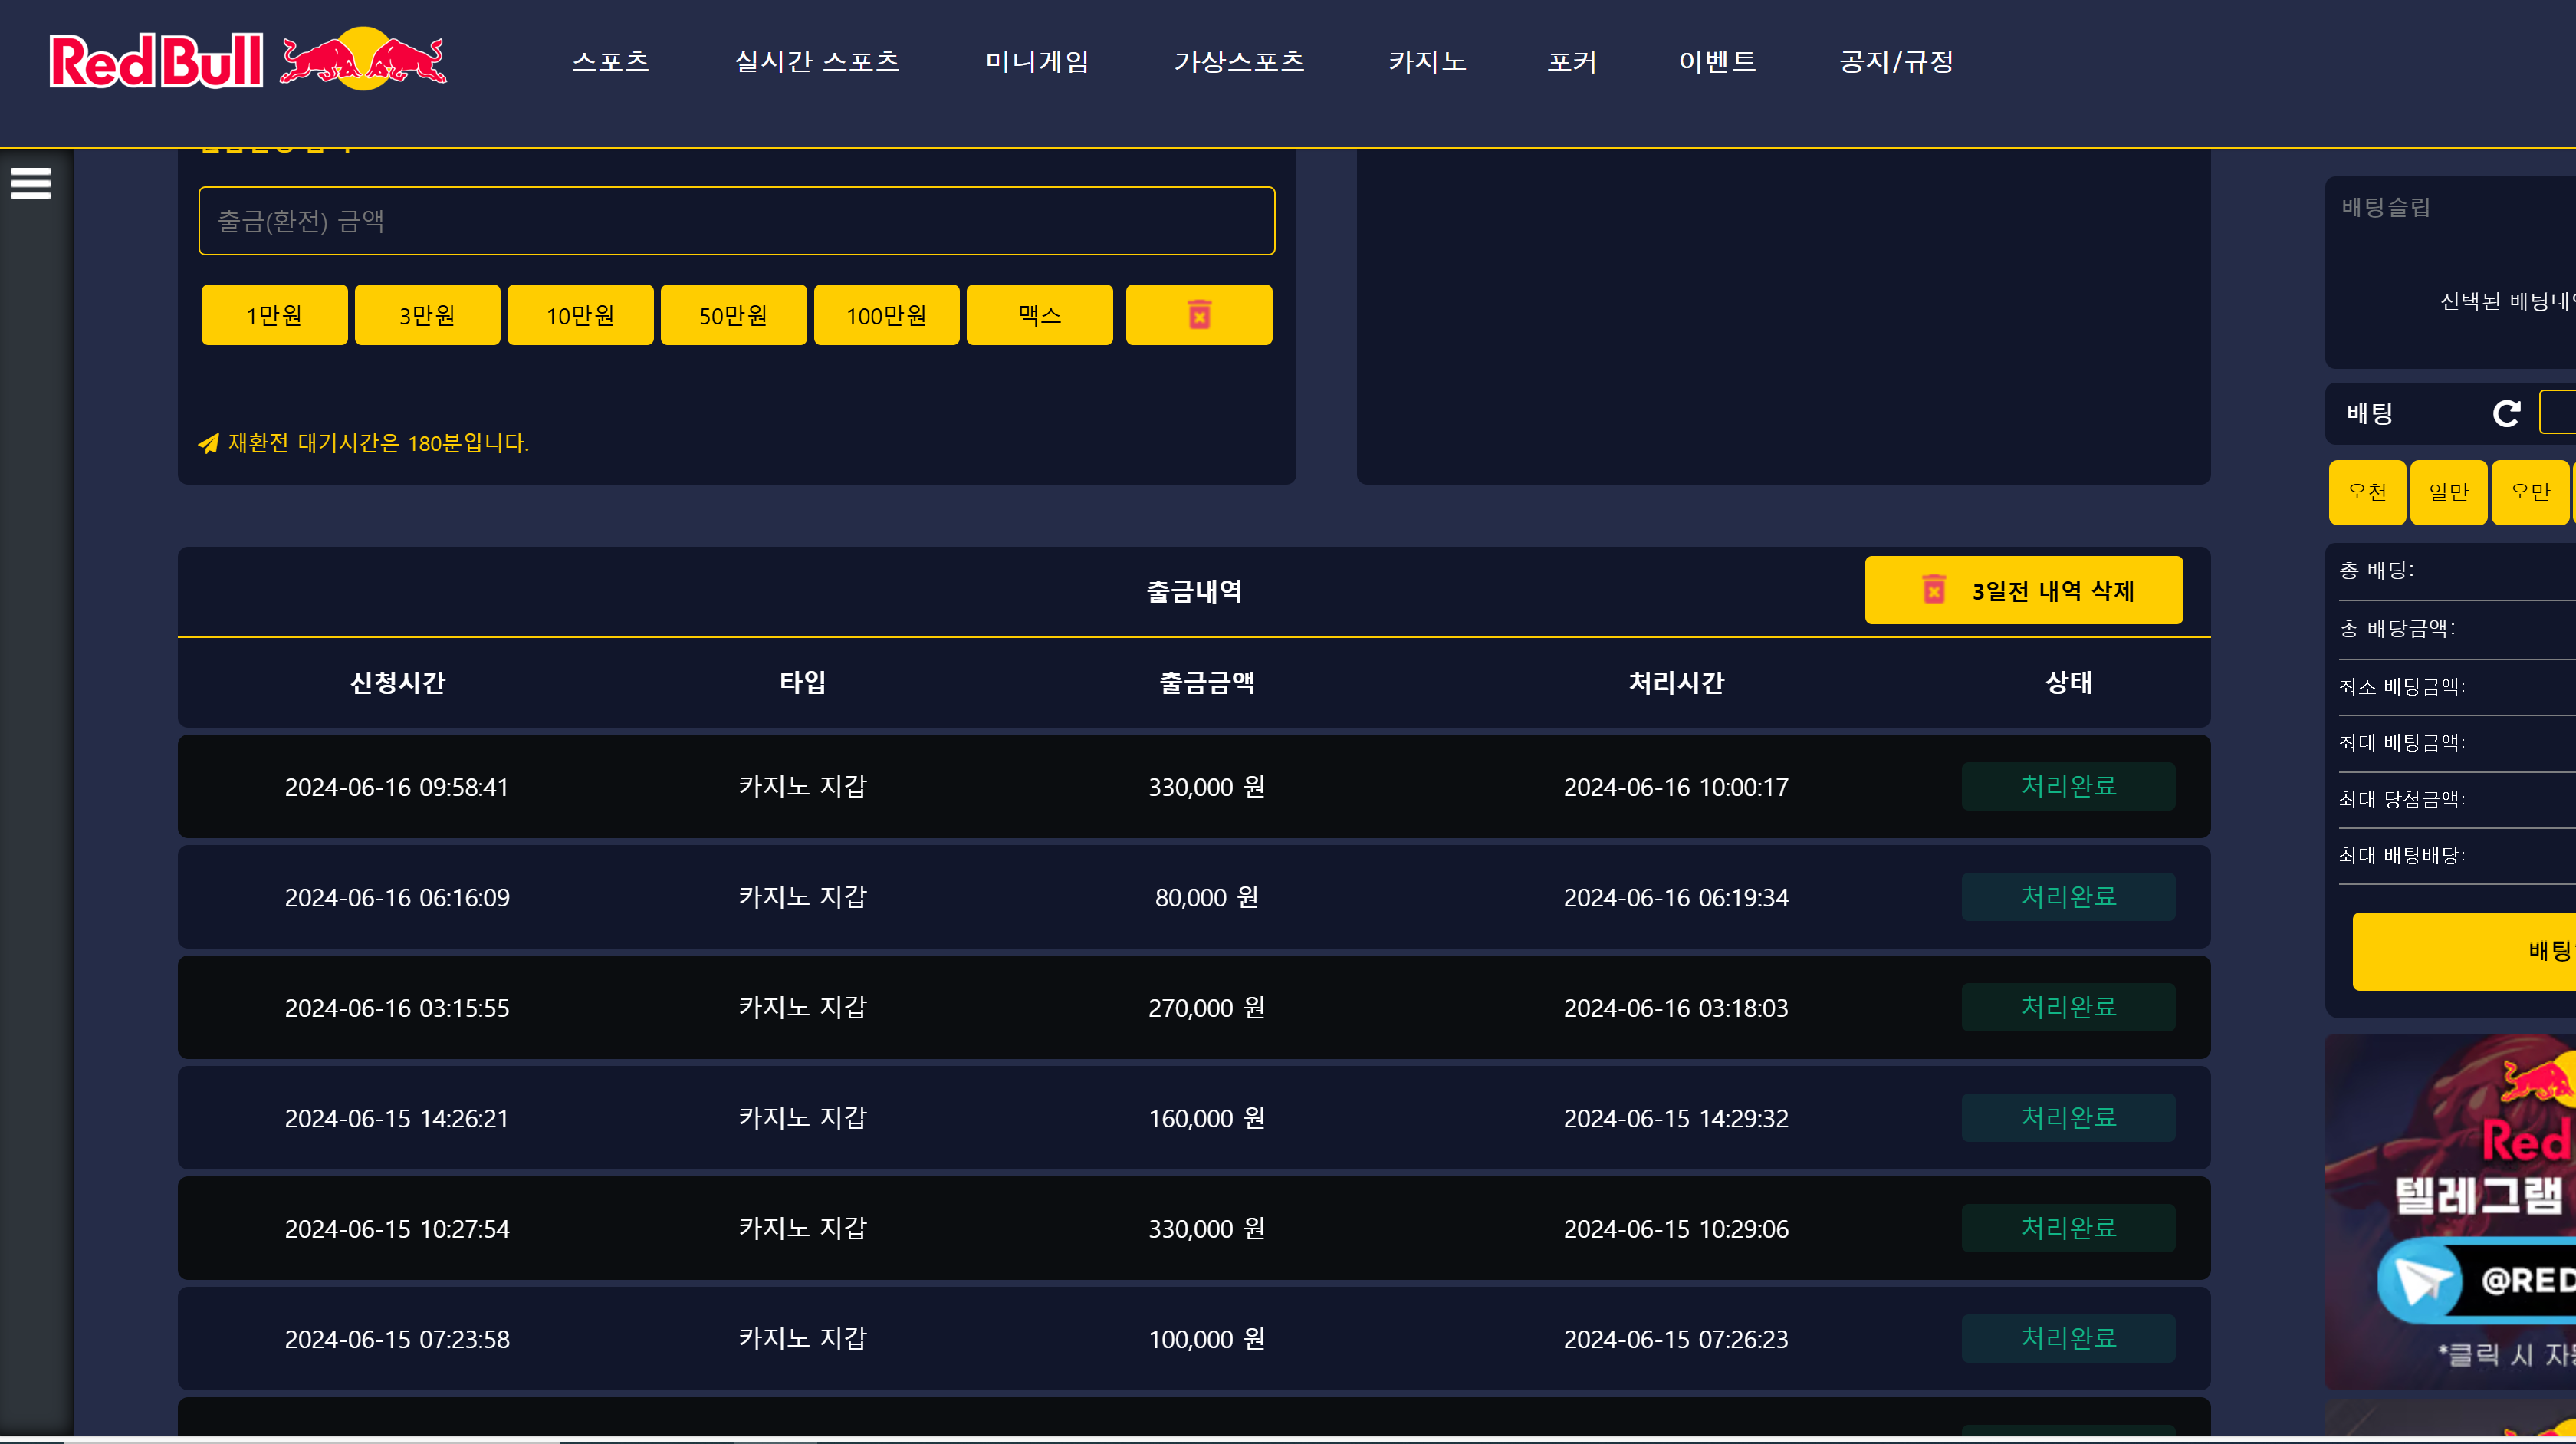Click the trash clear-amount button
This screenshot has height=1444, width=2576.
(x=1198, y=315)
